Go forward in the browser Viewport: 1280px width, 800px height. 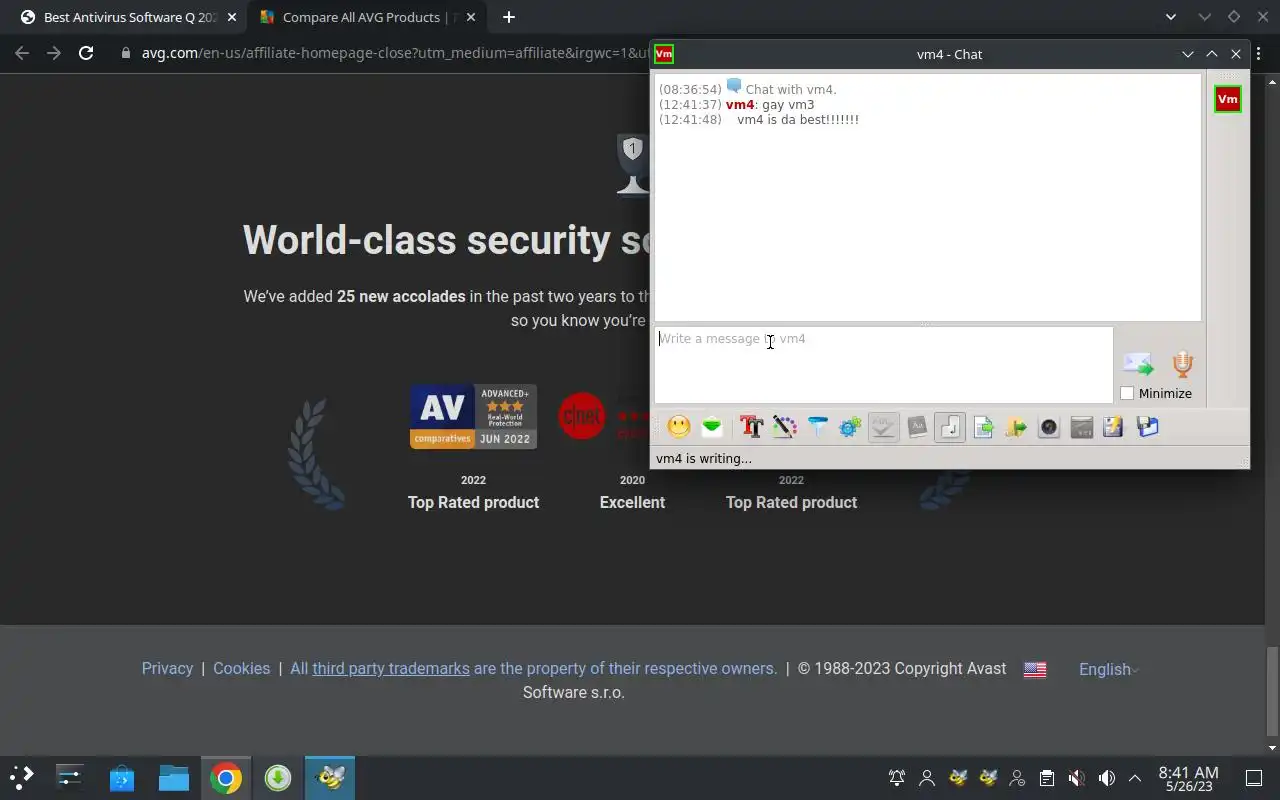[x=54, y=53]
